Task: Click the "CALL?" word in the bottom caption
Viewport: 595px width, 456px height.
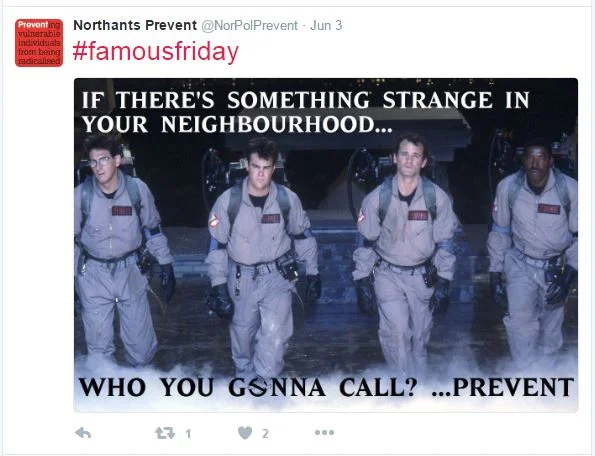Action: point(378,387)
